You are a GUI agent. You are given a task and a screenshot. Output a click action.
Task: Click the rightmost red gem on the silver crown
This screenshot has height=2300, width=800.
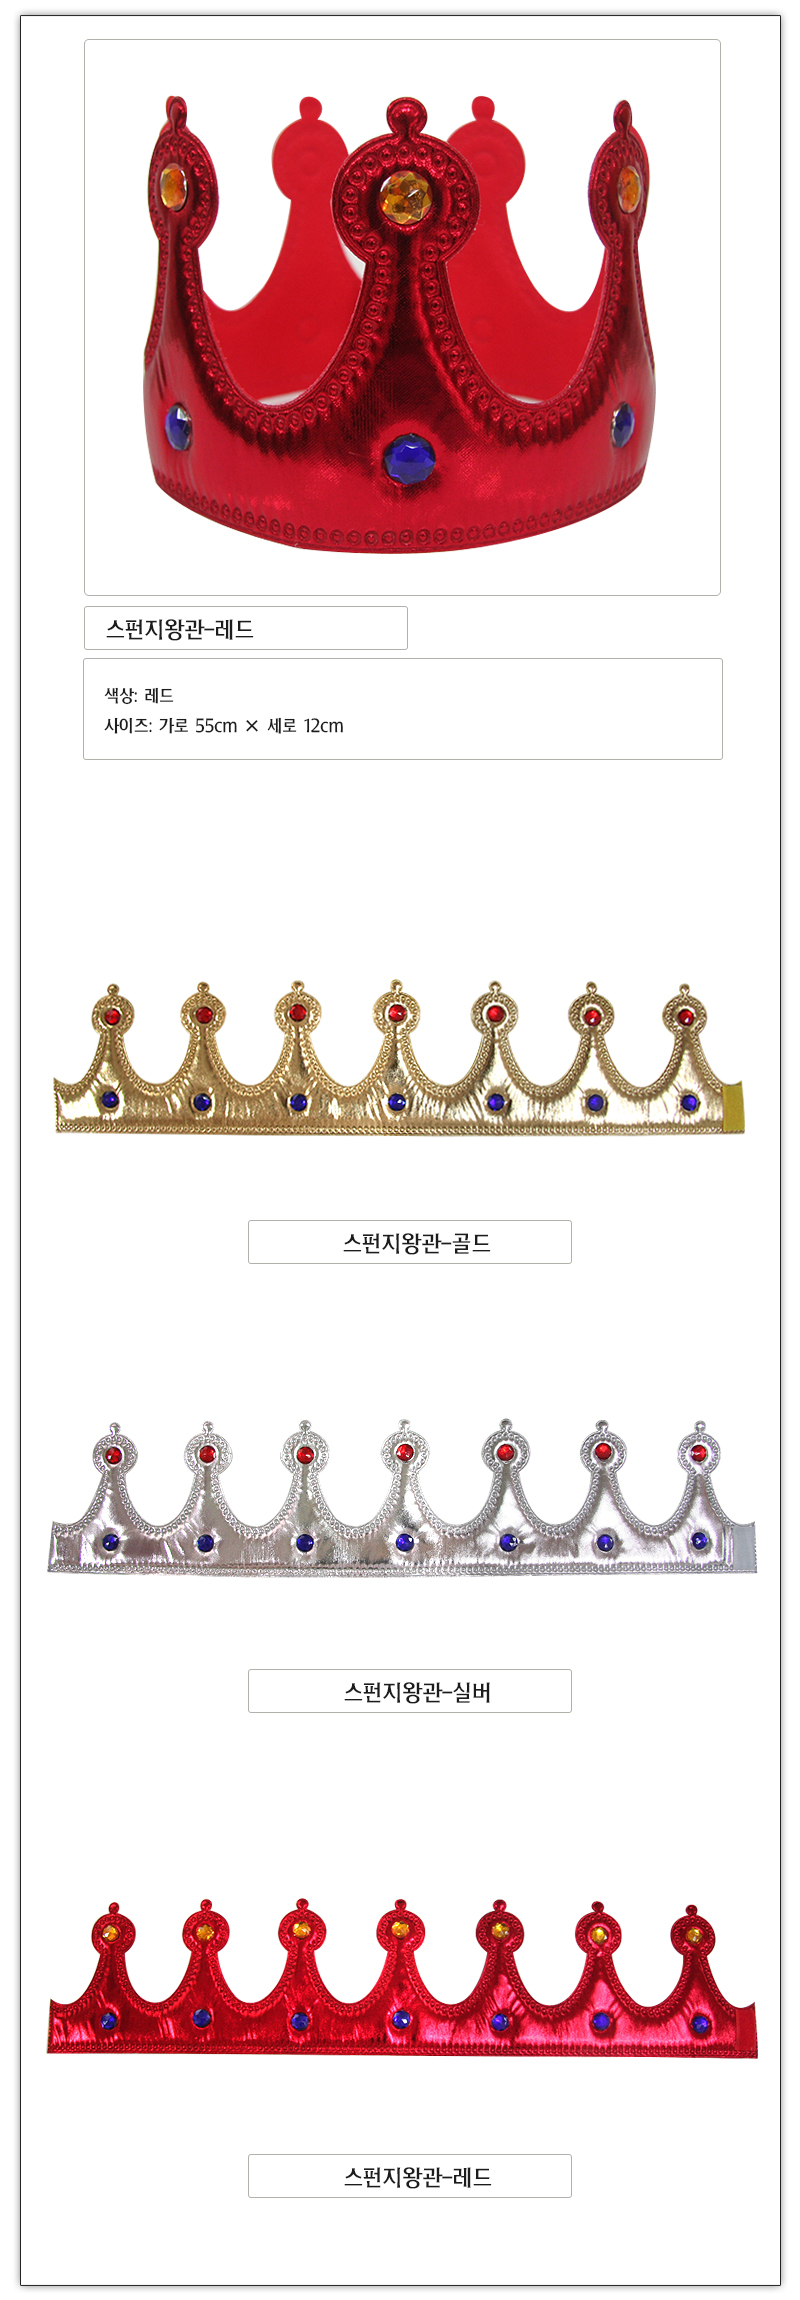tap(698, 1452)
